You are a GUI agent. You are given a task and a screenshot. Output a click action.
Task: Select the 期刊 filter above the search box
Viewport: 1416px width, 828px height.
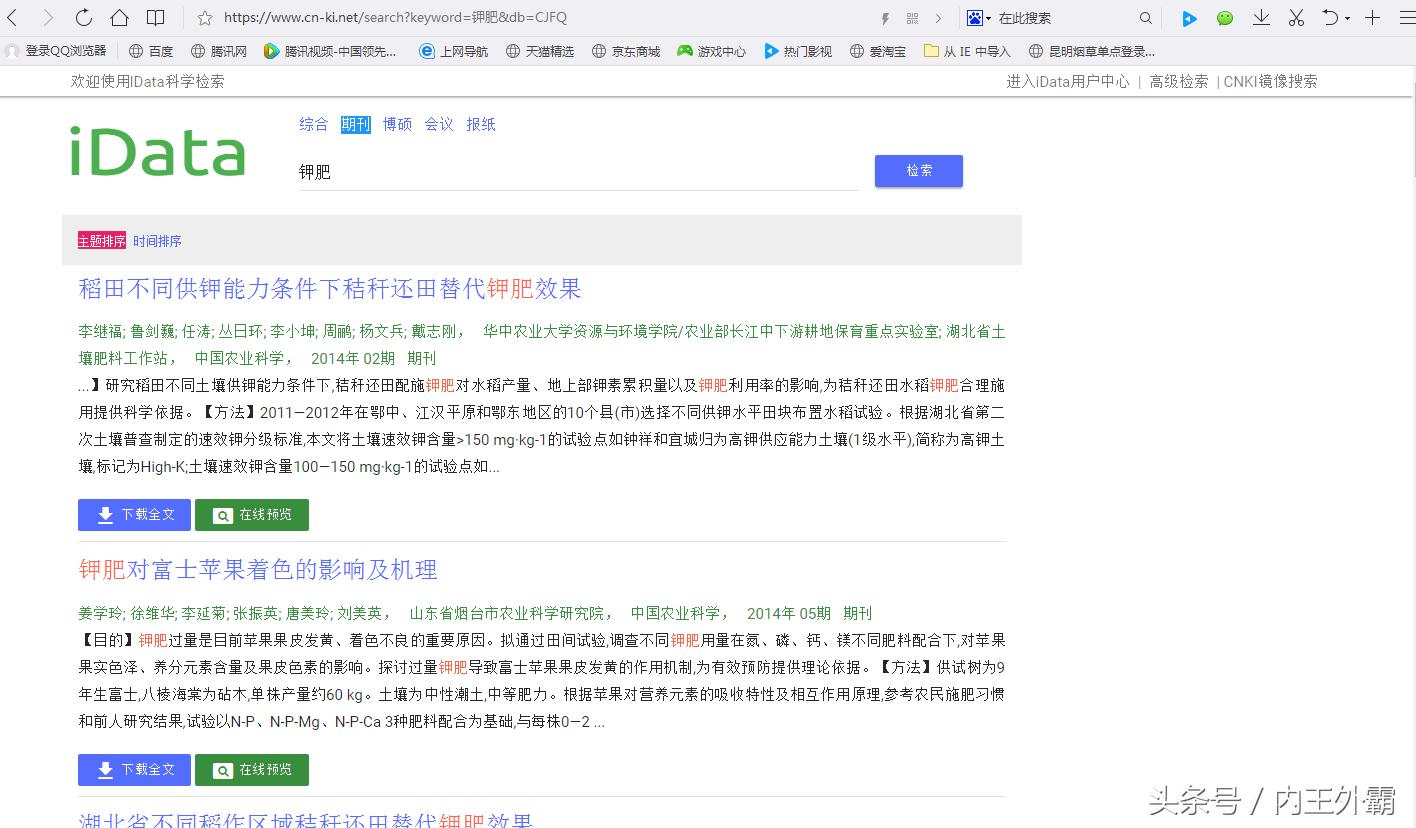tap(355, 123)
